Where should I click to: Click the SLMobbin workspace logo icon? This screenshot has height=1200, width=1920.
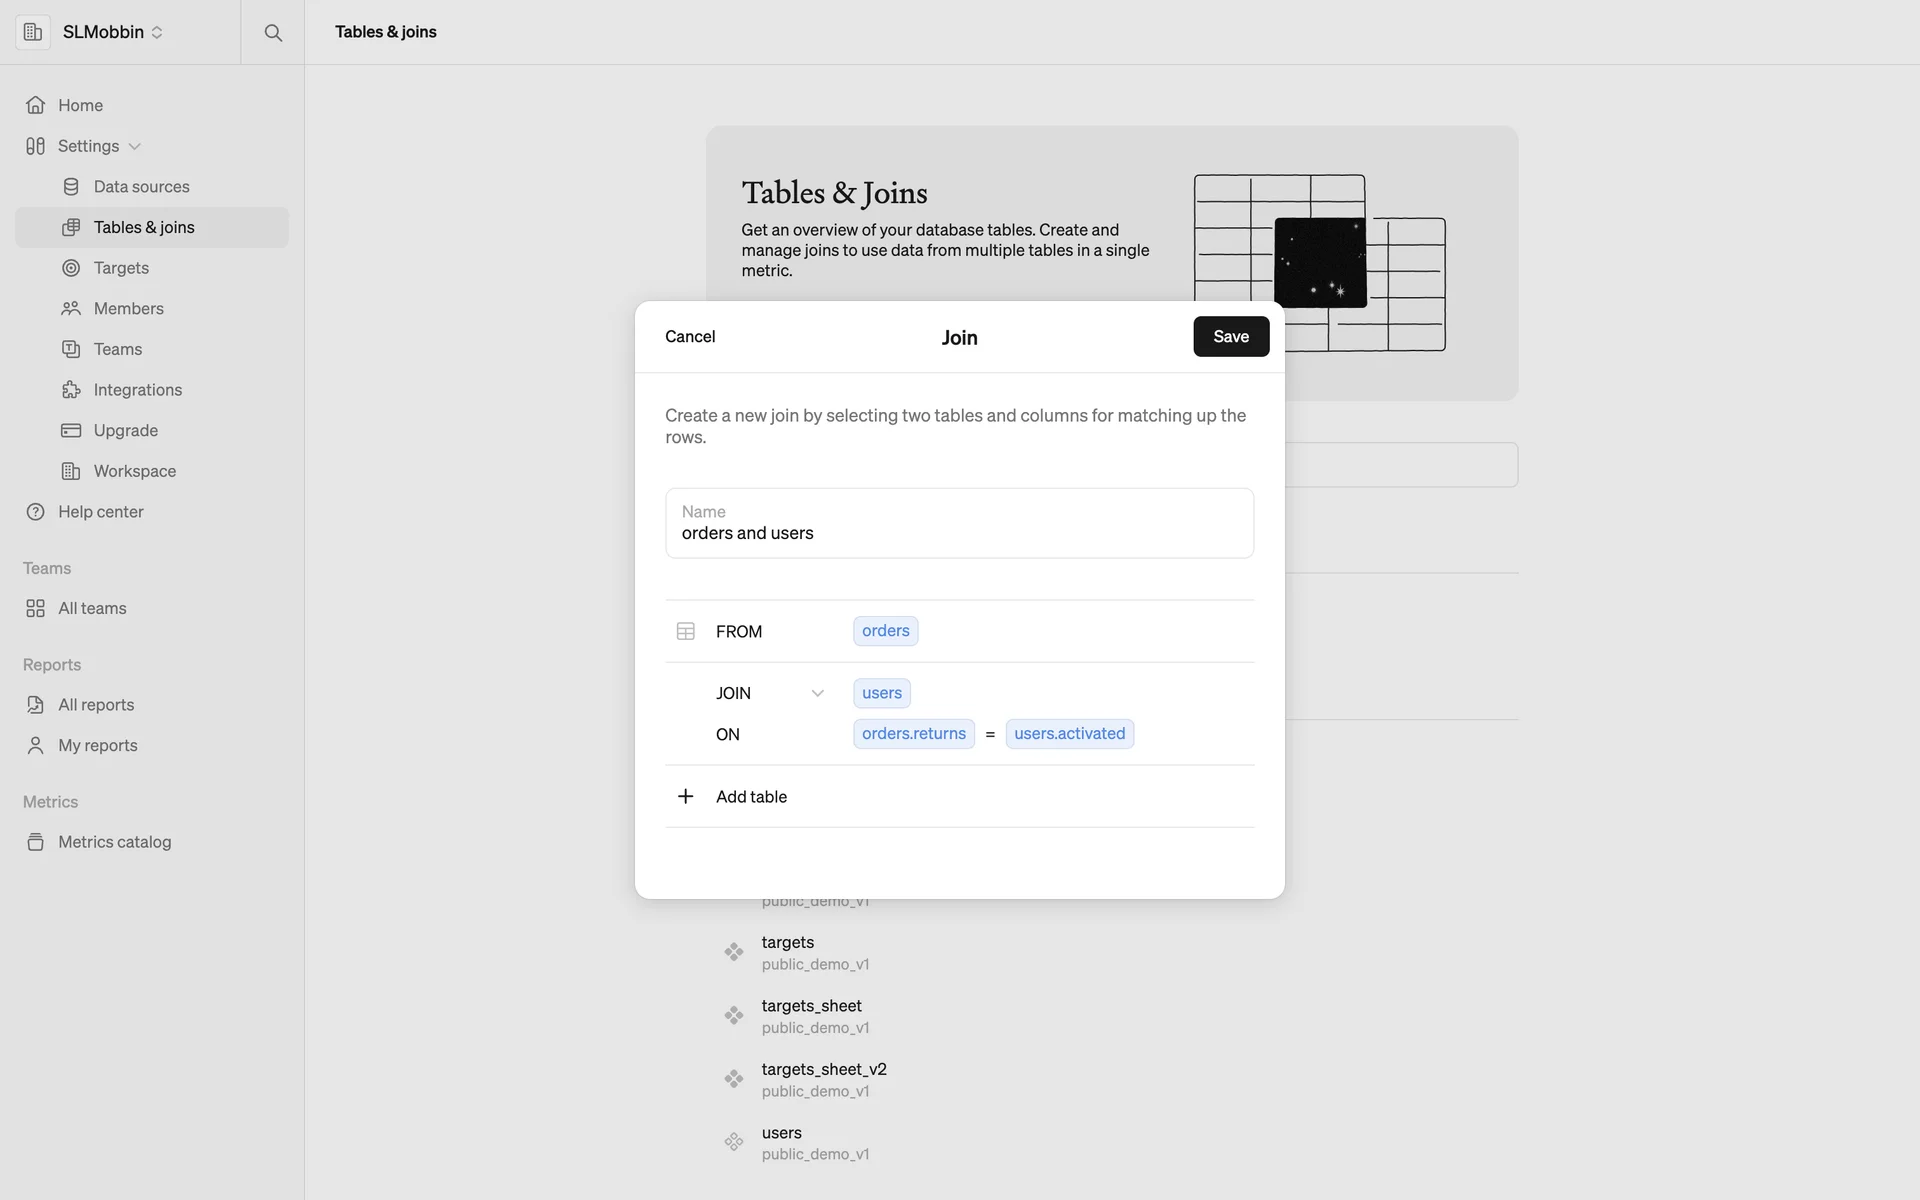point(33,32)
